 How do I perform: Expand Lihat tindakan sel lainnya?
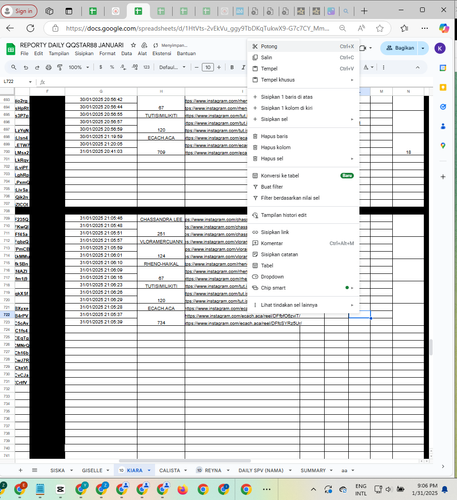coord(303,305)
